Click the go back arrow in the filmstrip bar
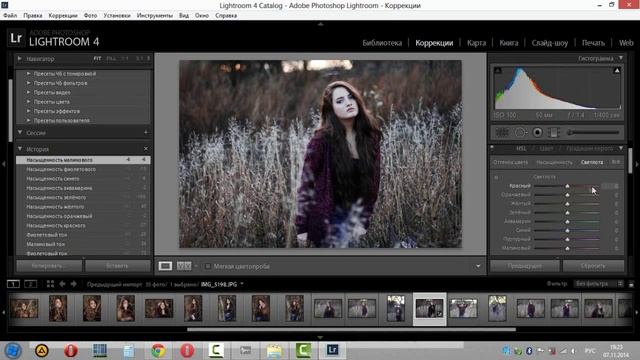The image size is (640, 360). pyautogui.click(x=62, y=284)
